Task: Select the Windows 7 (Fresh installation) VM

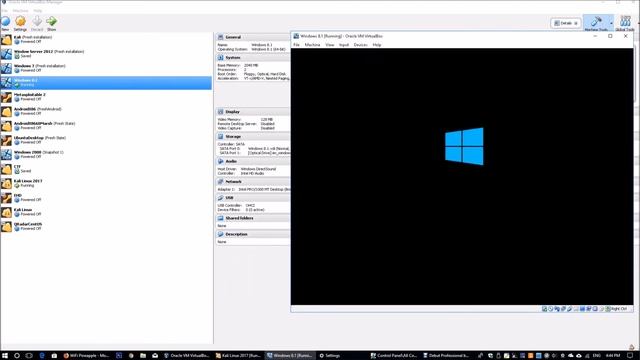Action: point(106,68)
